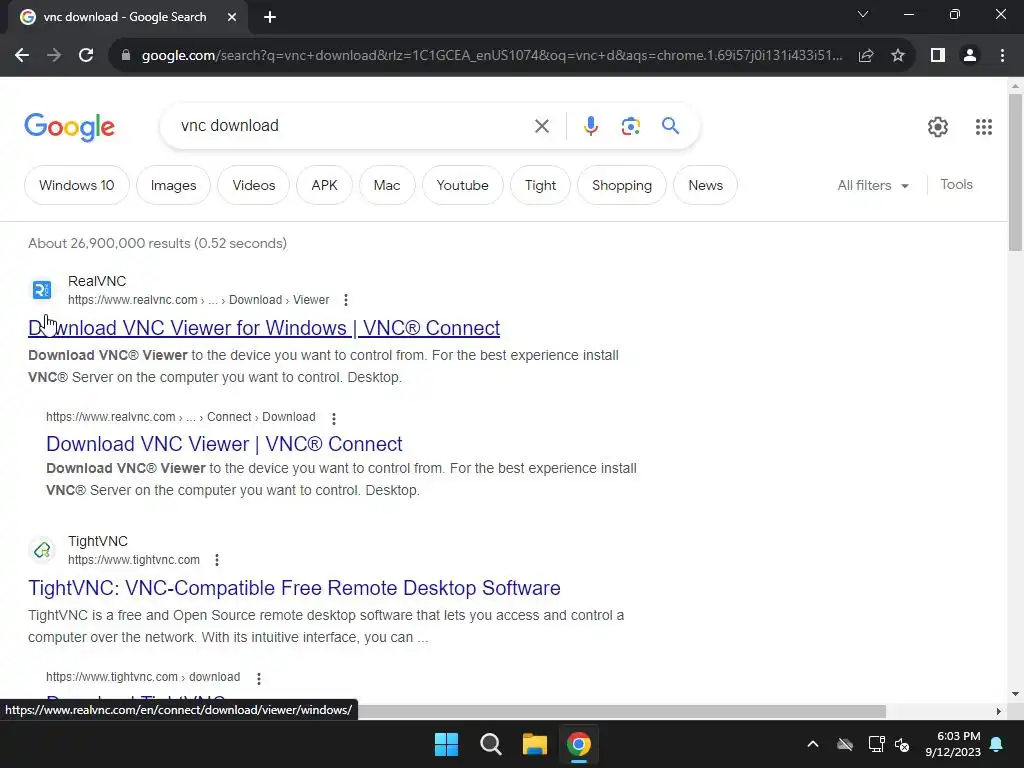
Task: Open the Windows Start menu
Action: 447,744
